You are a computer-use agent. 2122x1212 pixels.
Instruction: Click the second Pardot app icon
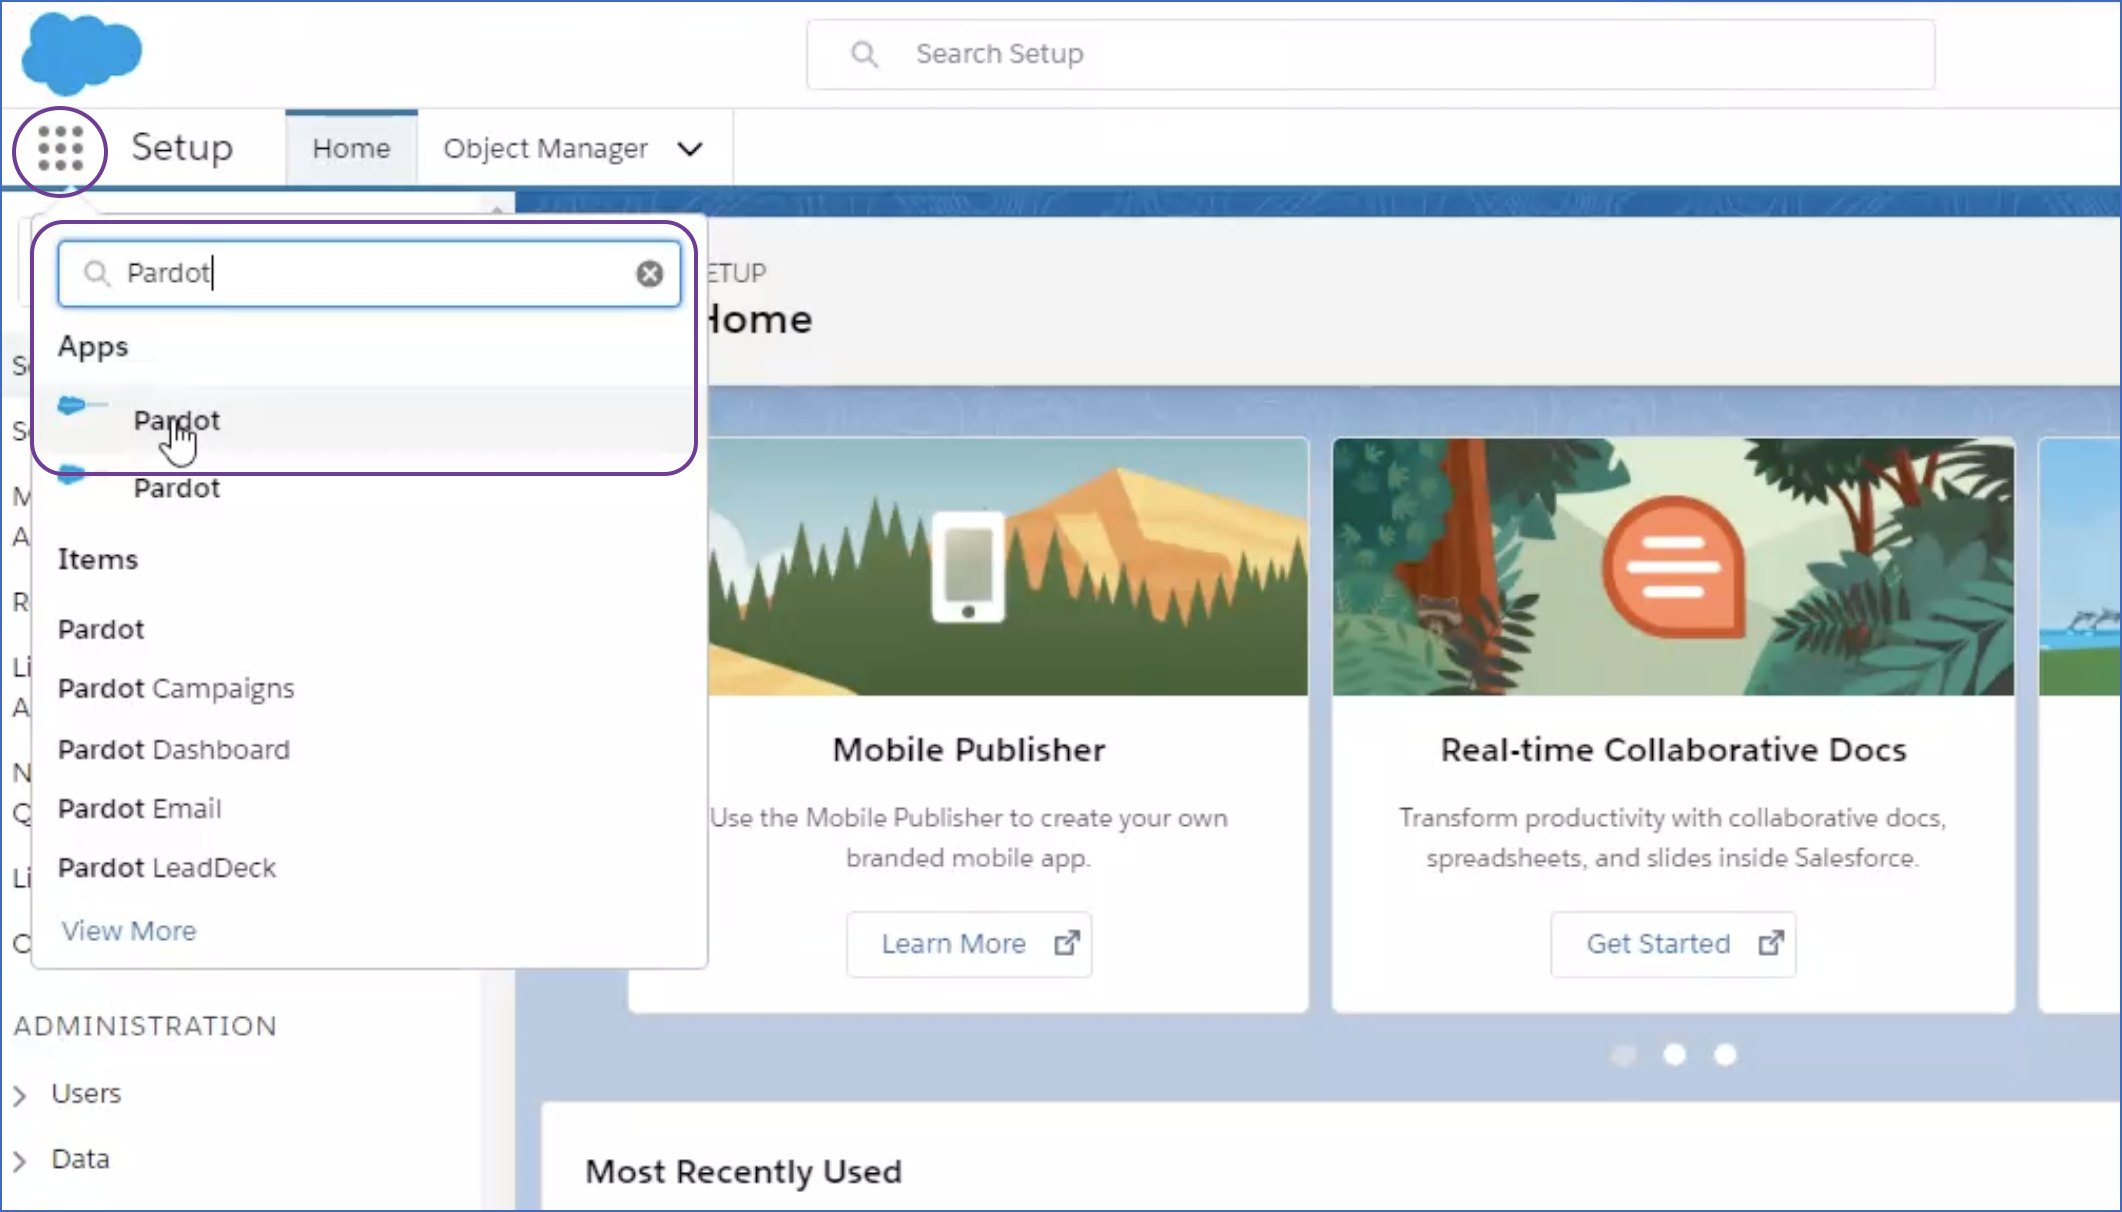[x=72, y=474]
